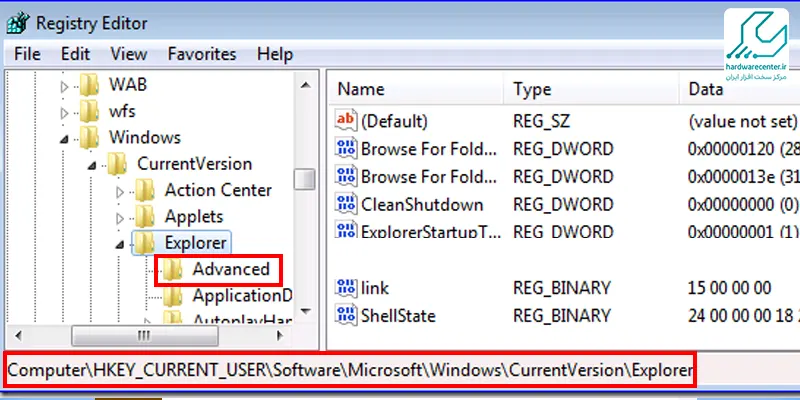Select the (Default) value name
The image size is (800, 400).
[394, 121]
